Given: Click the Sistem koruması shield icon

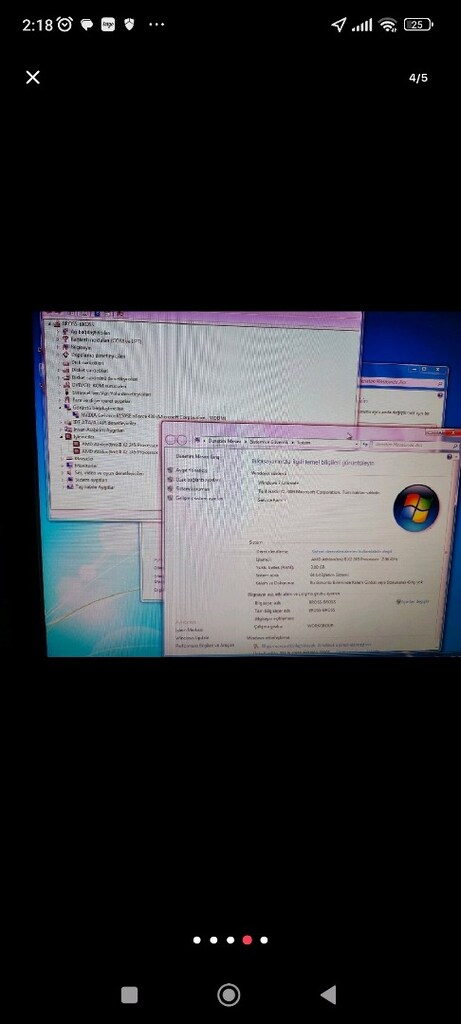Looking at the screenshot, I should tap(171, 488).
